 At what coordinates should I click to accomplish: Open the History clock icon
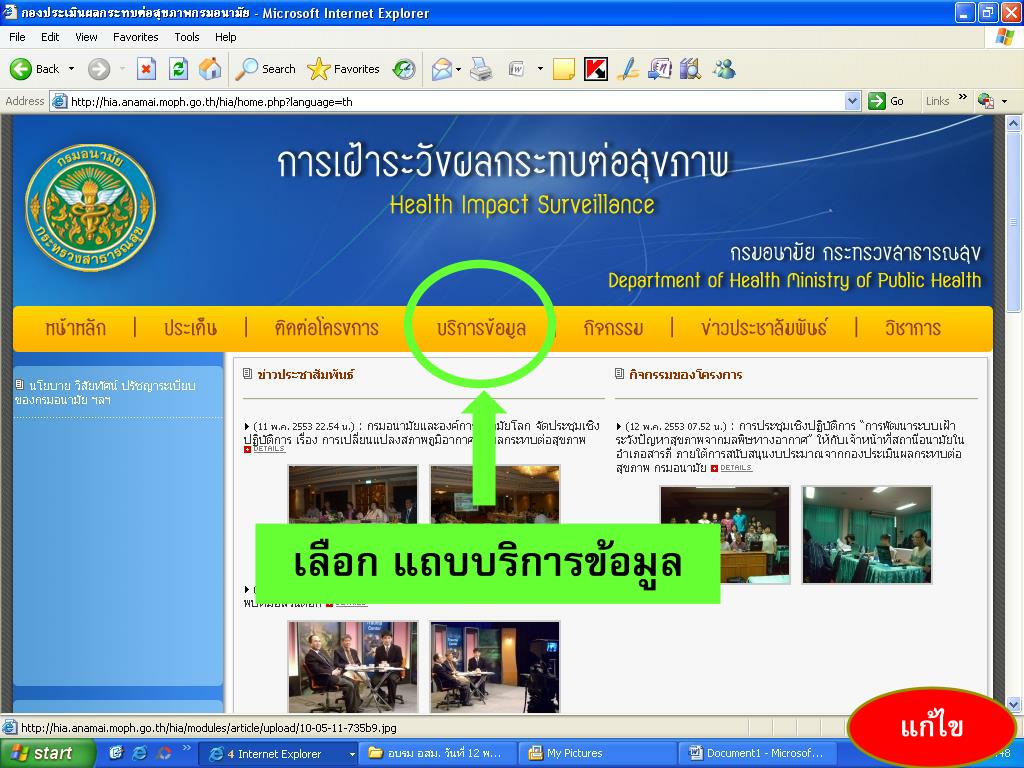pos(404,69)
